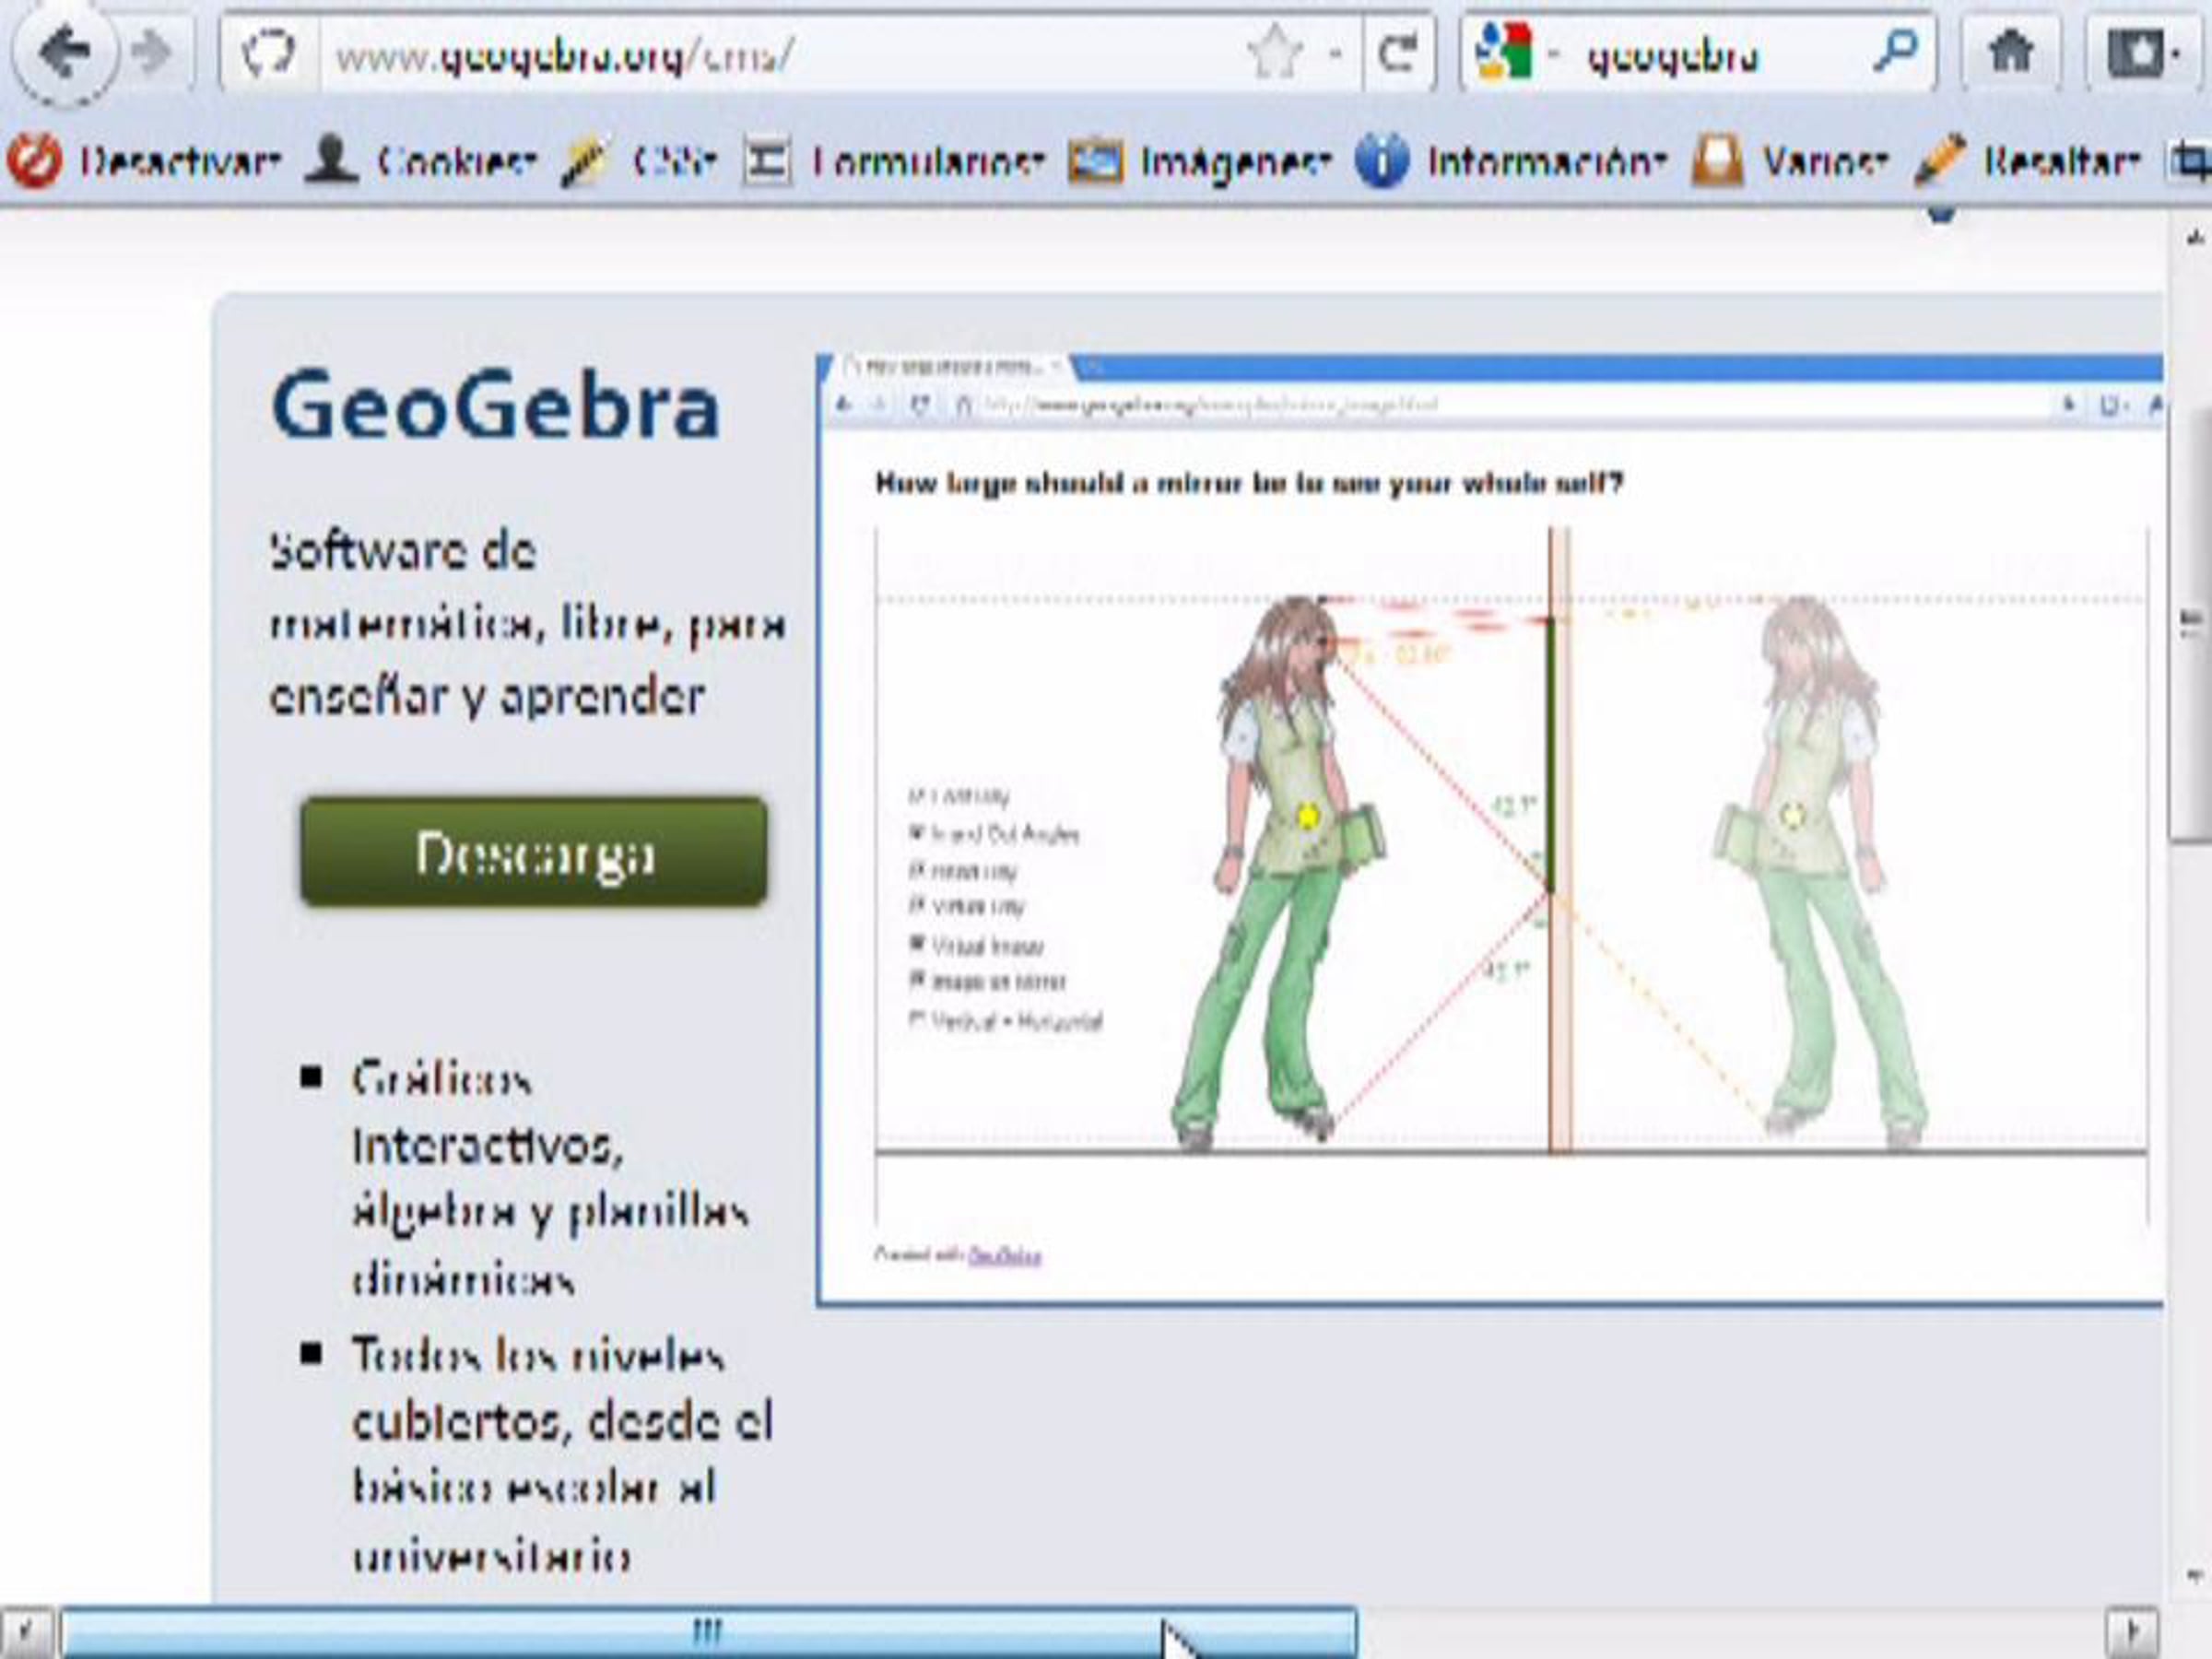
Task: Open the CSS developer toolbar menu
Action: pyautogui.click(x=640, y=161)
